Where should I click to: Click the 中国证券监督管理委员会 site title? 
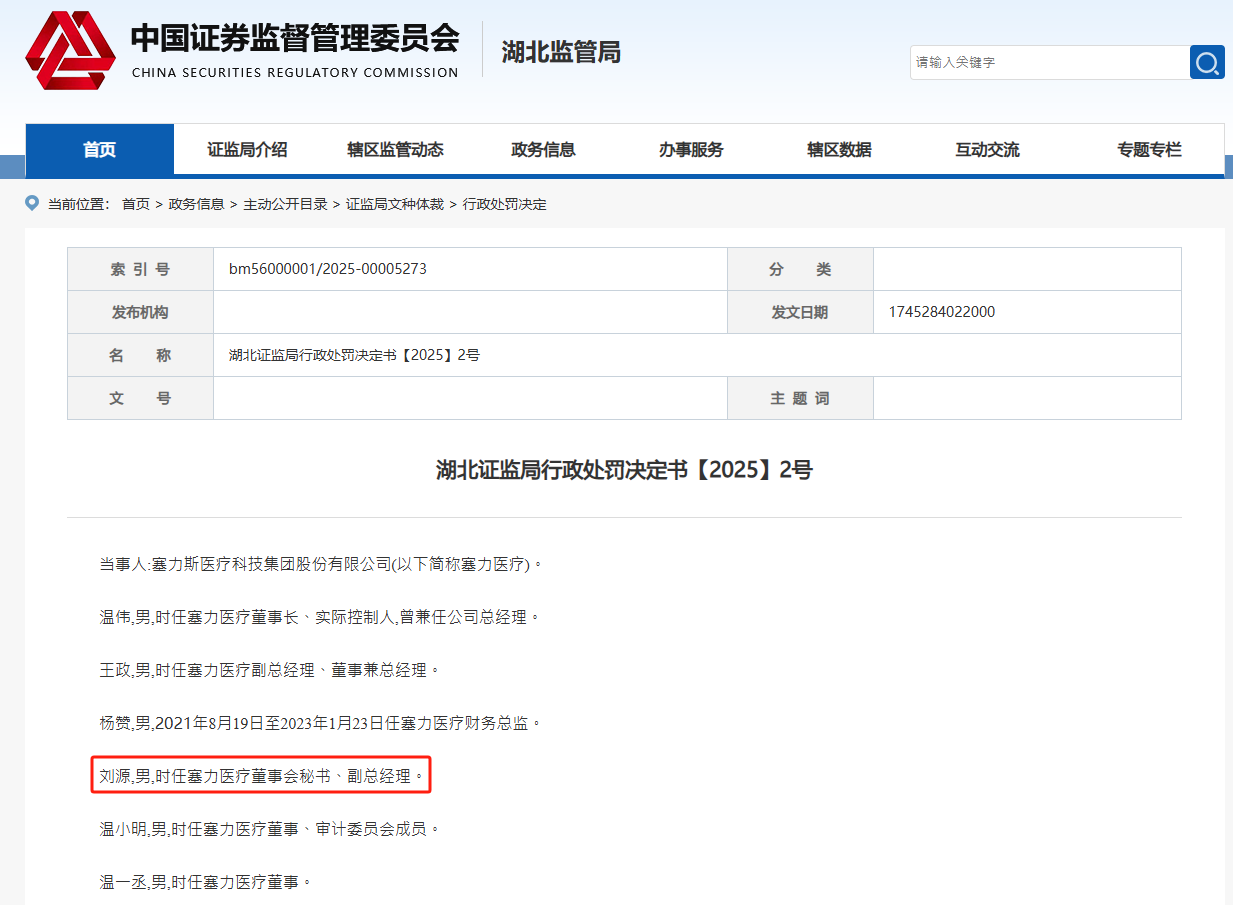click(295, 37)
